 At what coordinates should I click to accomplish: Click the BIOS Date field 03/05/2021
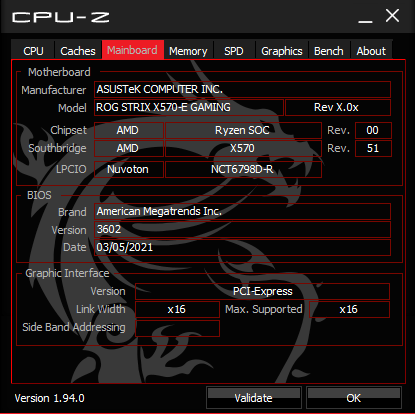tap(242, 247)
